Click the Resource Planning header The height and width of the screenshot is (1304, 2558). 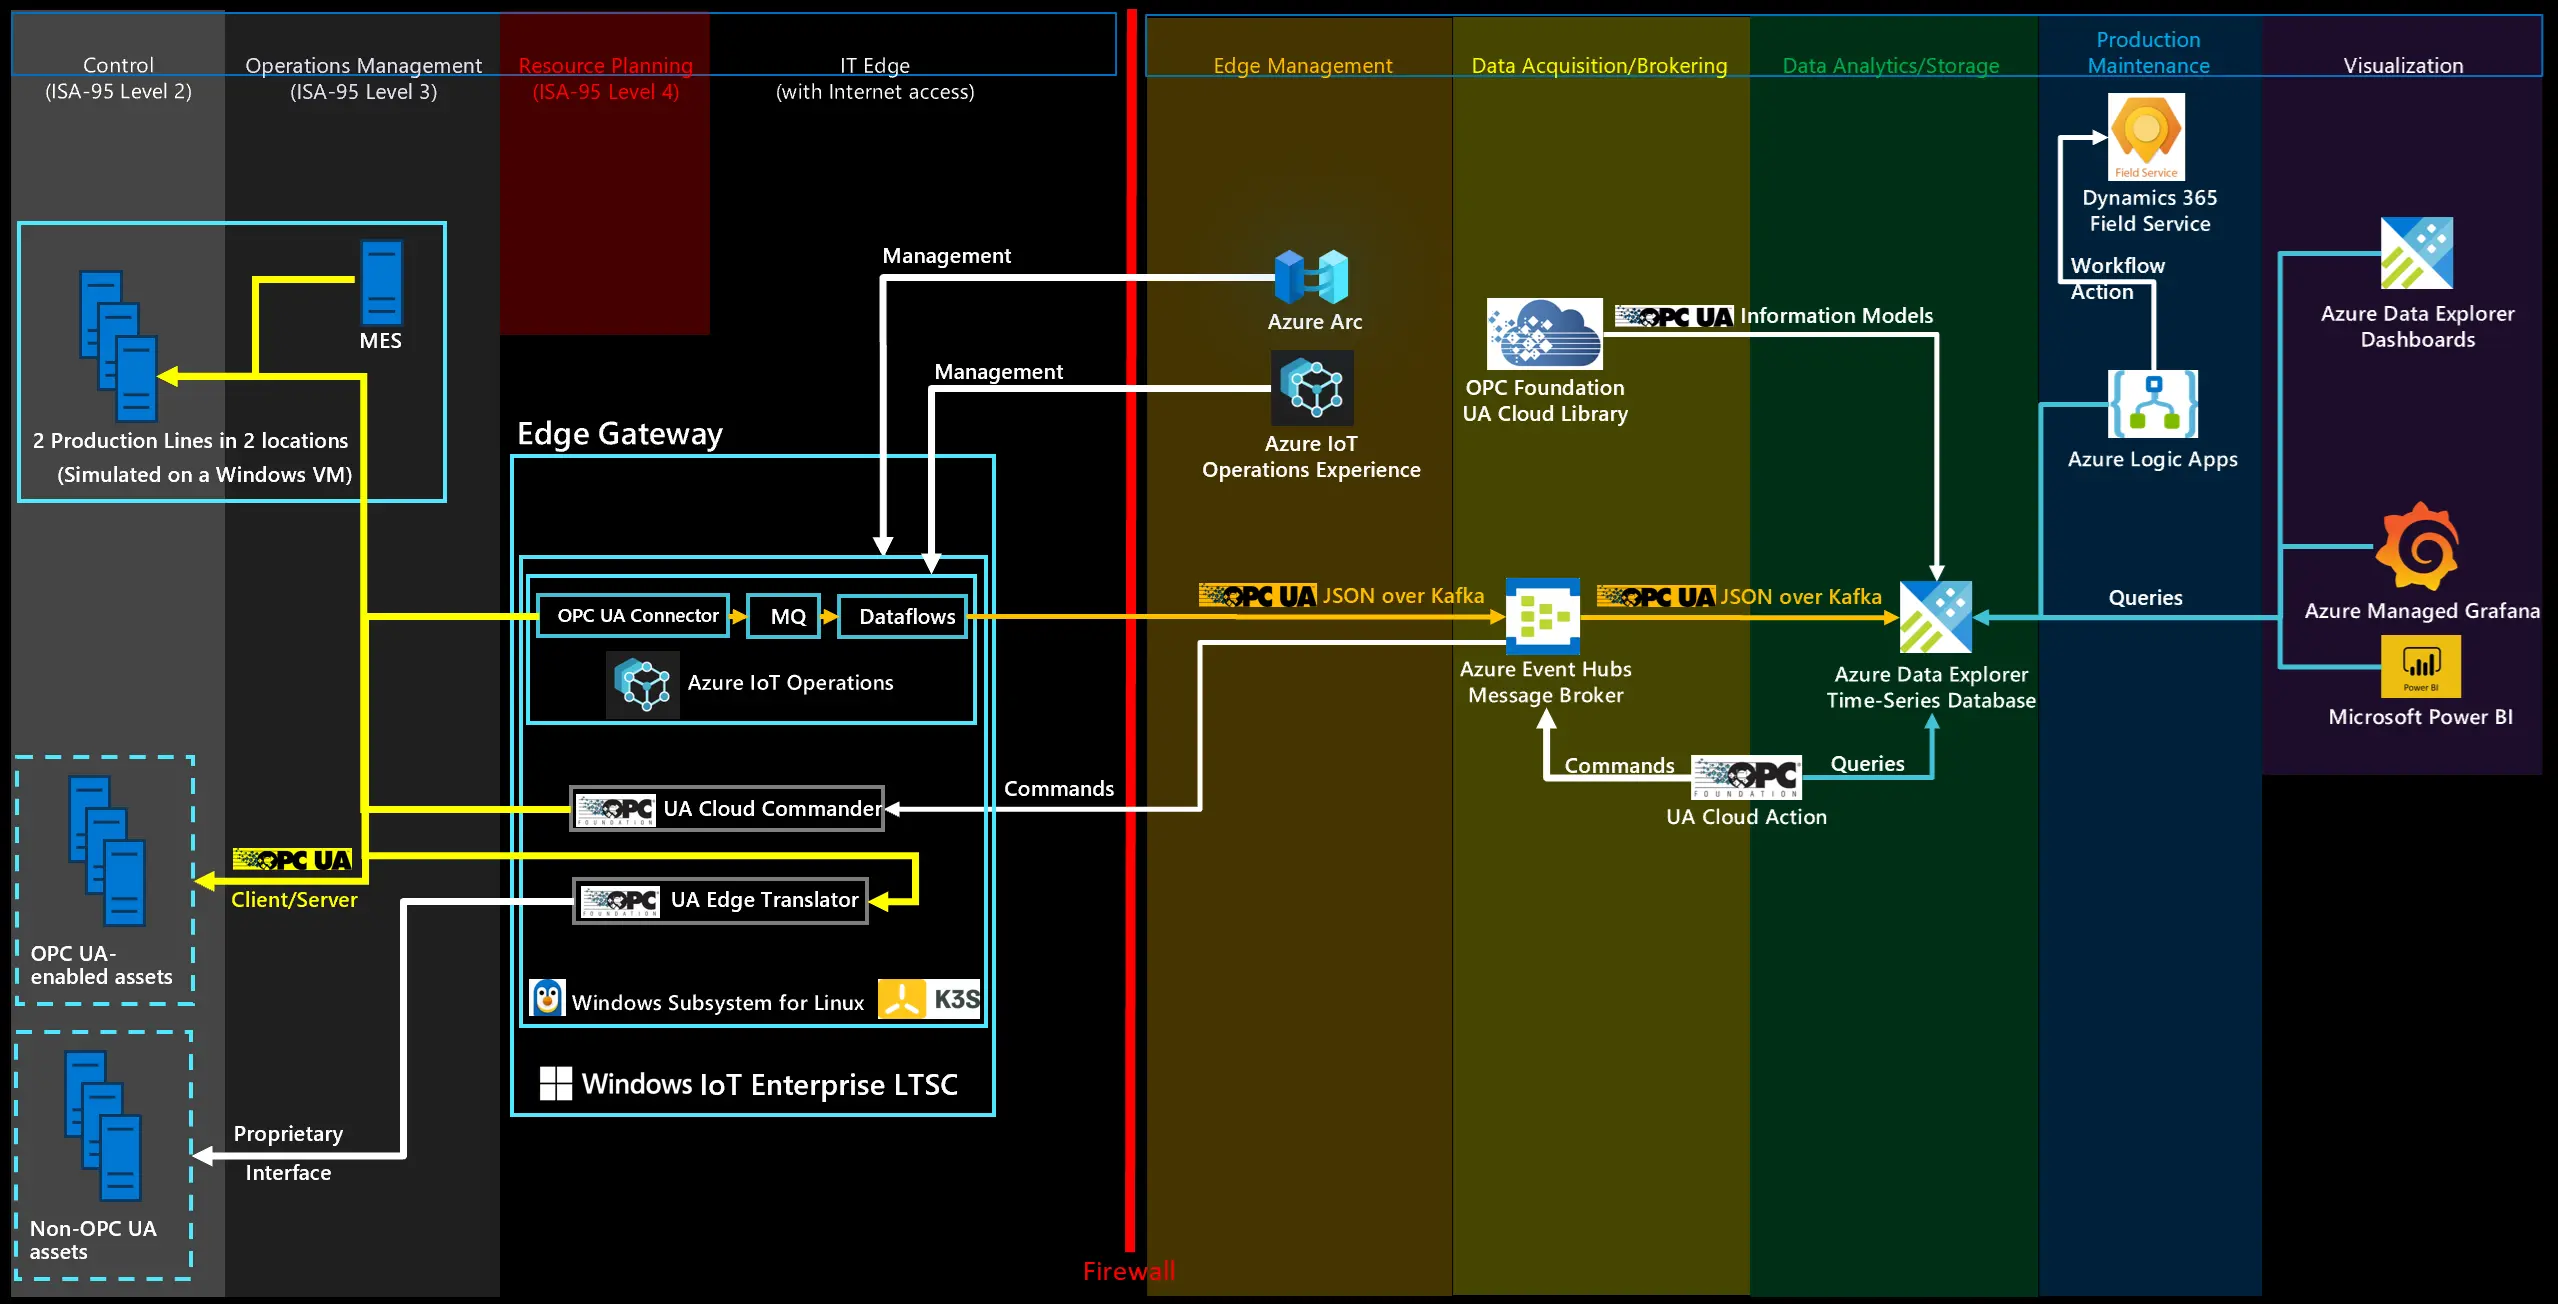[605, 78]
